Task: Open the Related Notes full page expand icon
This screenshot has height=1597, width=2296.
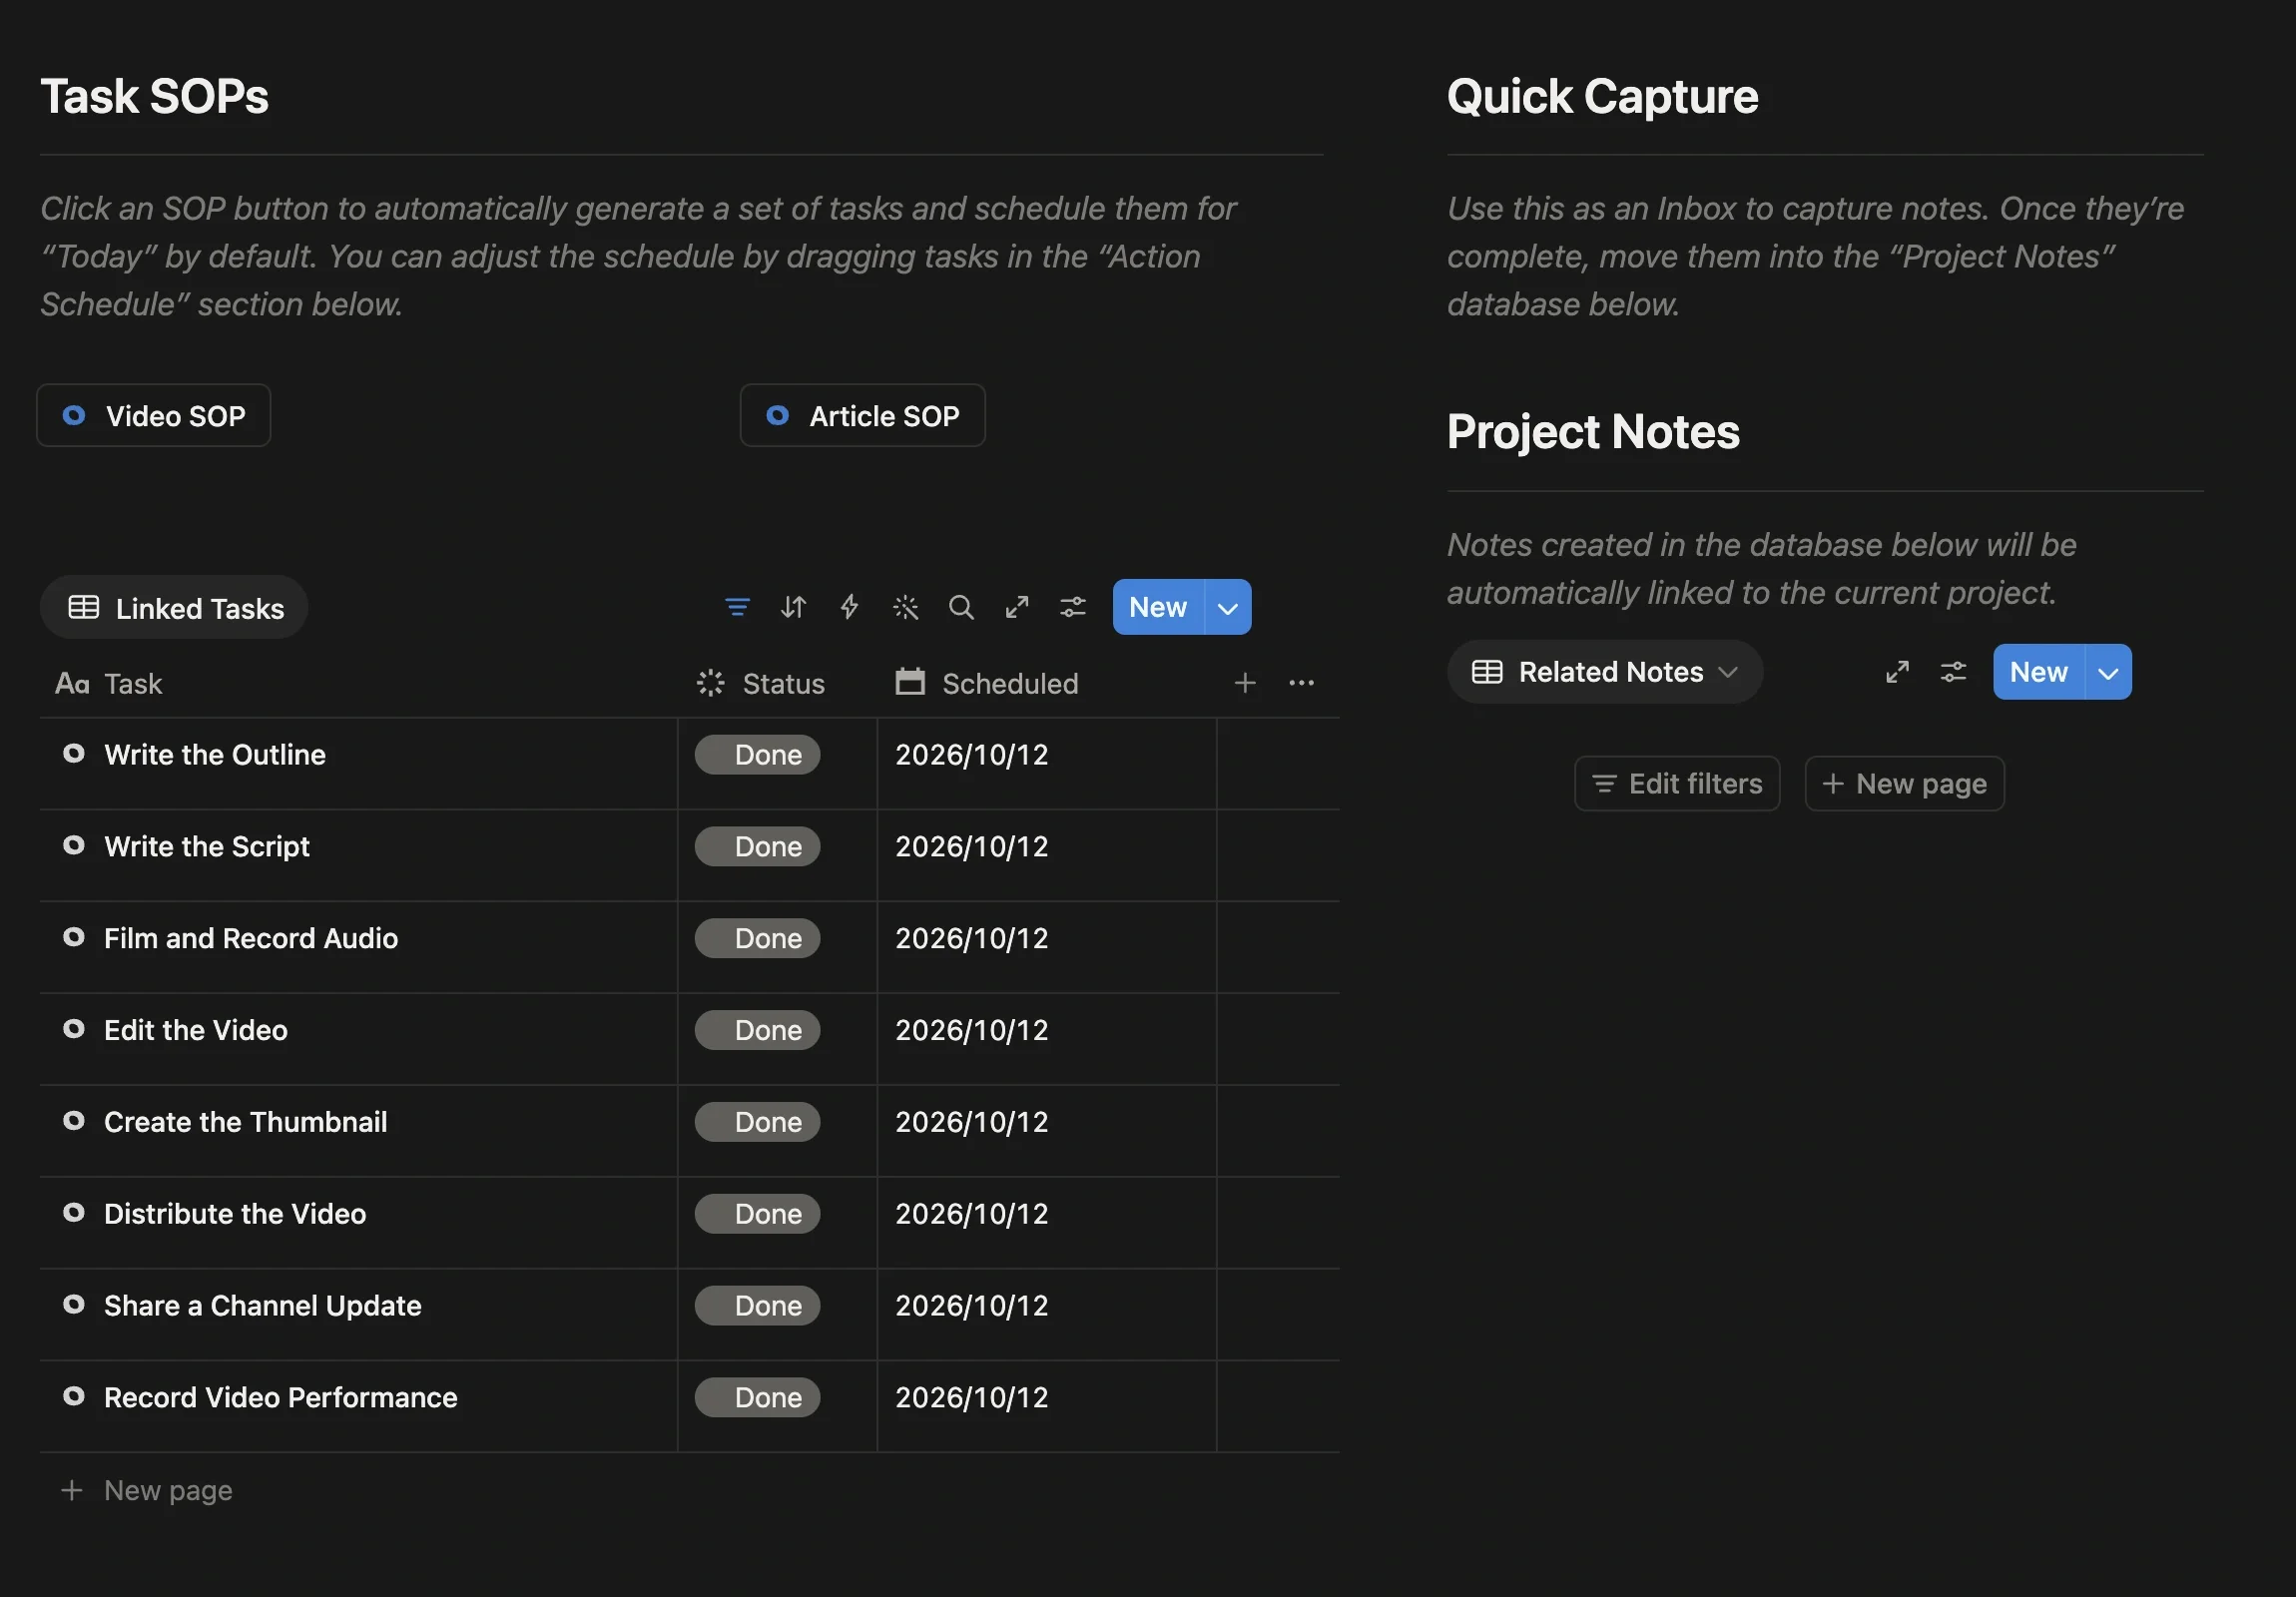Action: (x=1897, y=672)
